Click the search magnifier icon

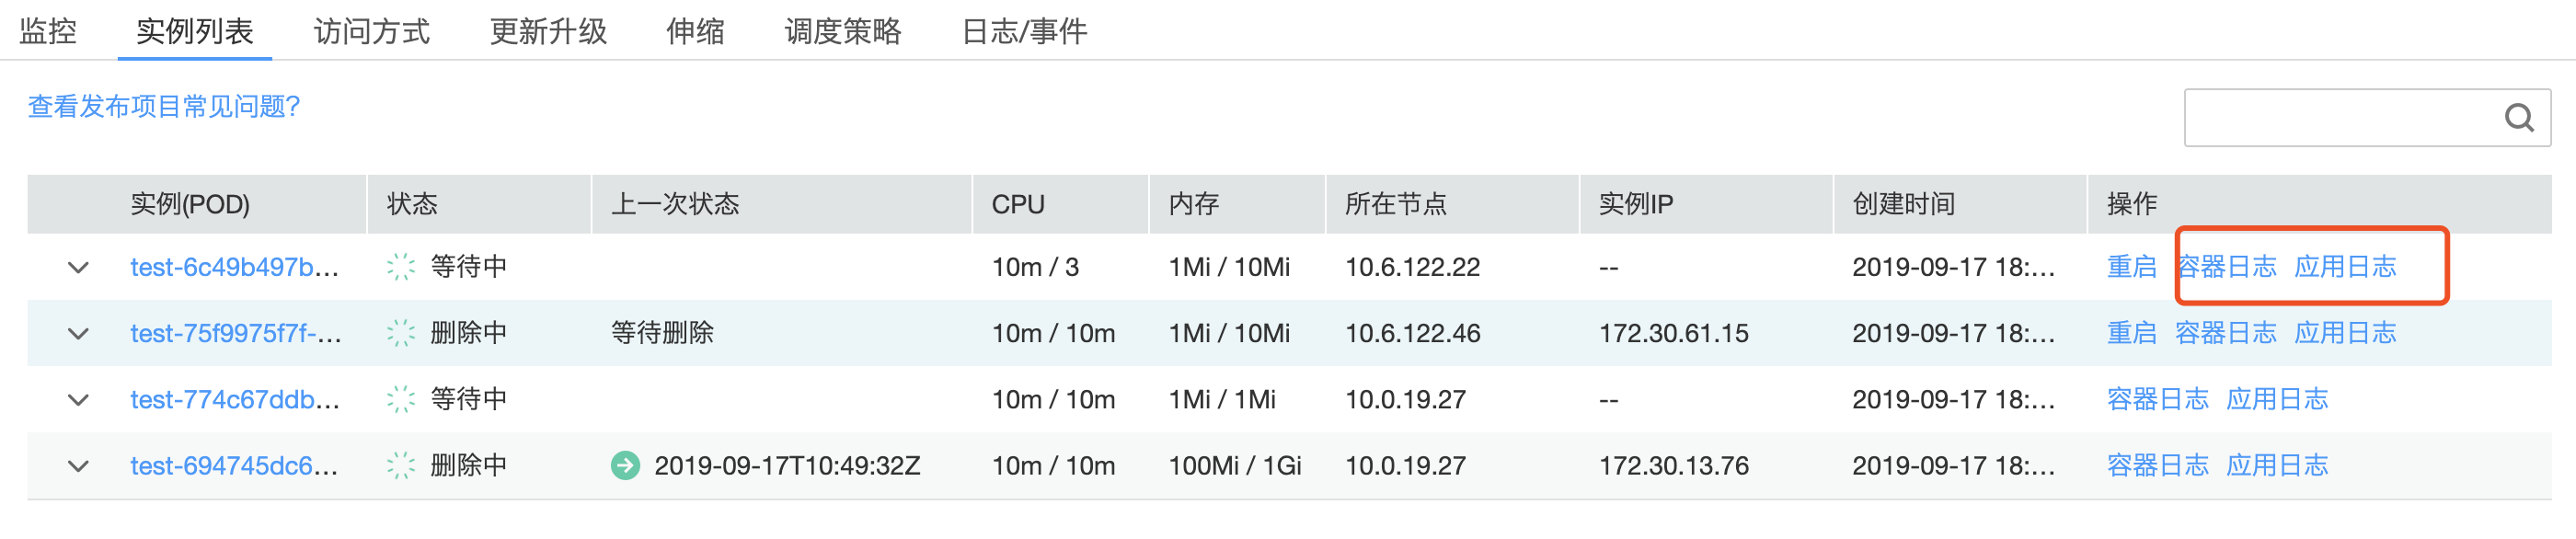click(2517, 118)
